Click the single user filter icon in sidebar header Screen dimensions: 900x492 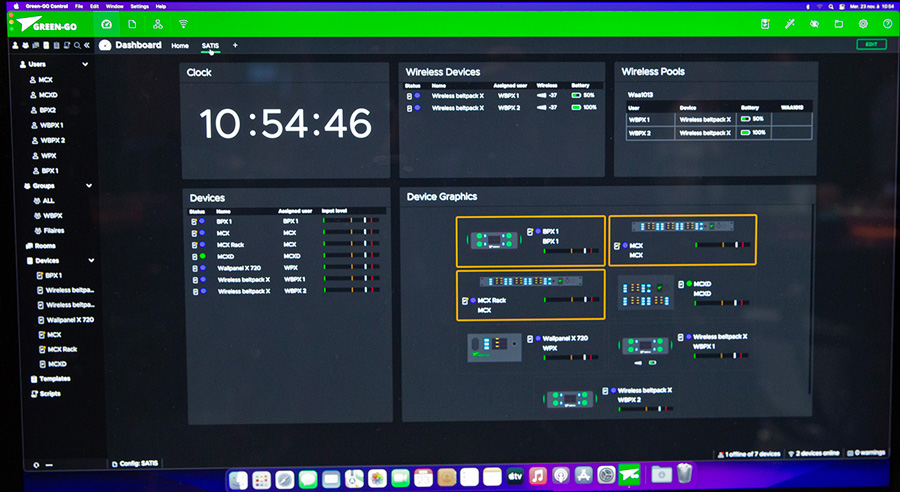point(15,45)
